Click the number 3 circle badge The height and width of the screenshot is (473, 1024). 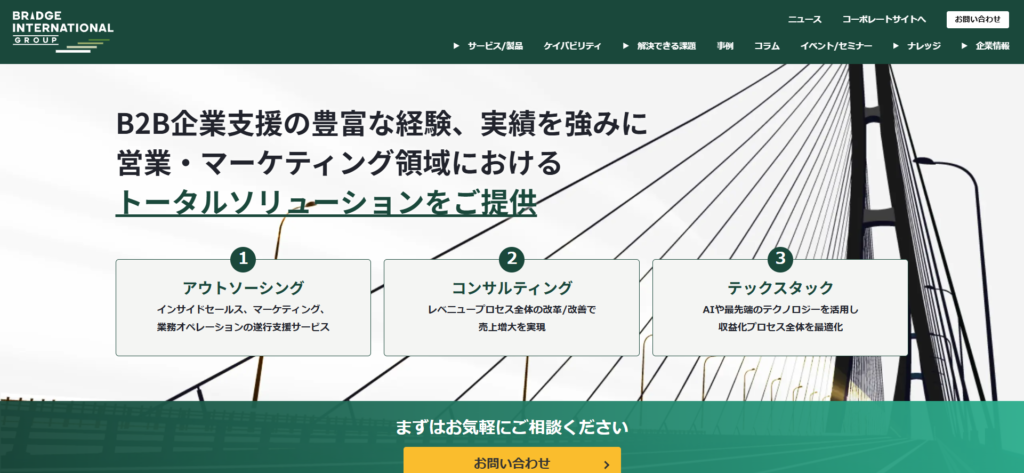click(780, 259)
